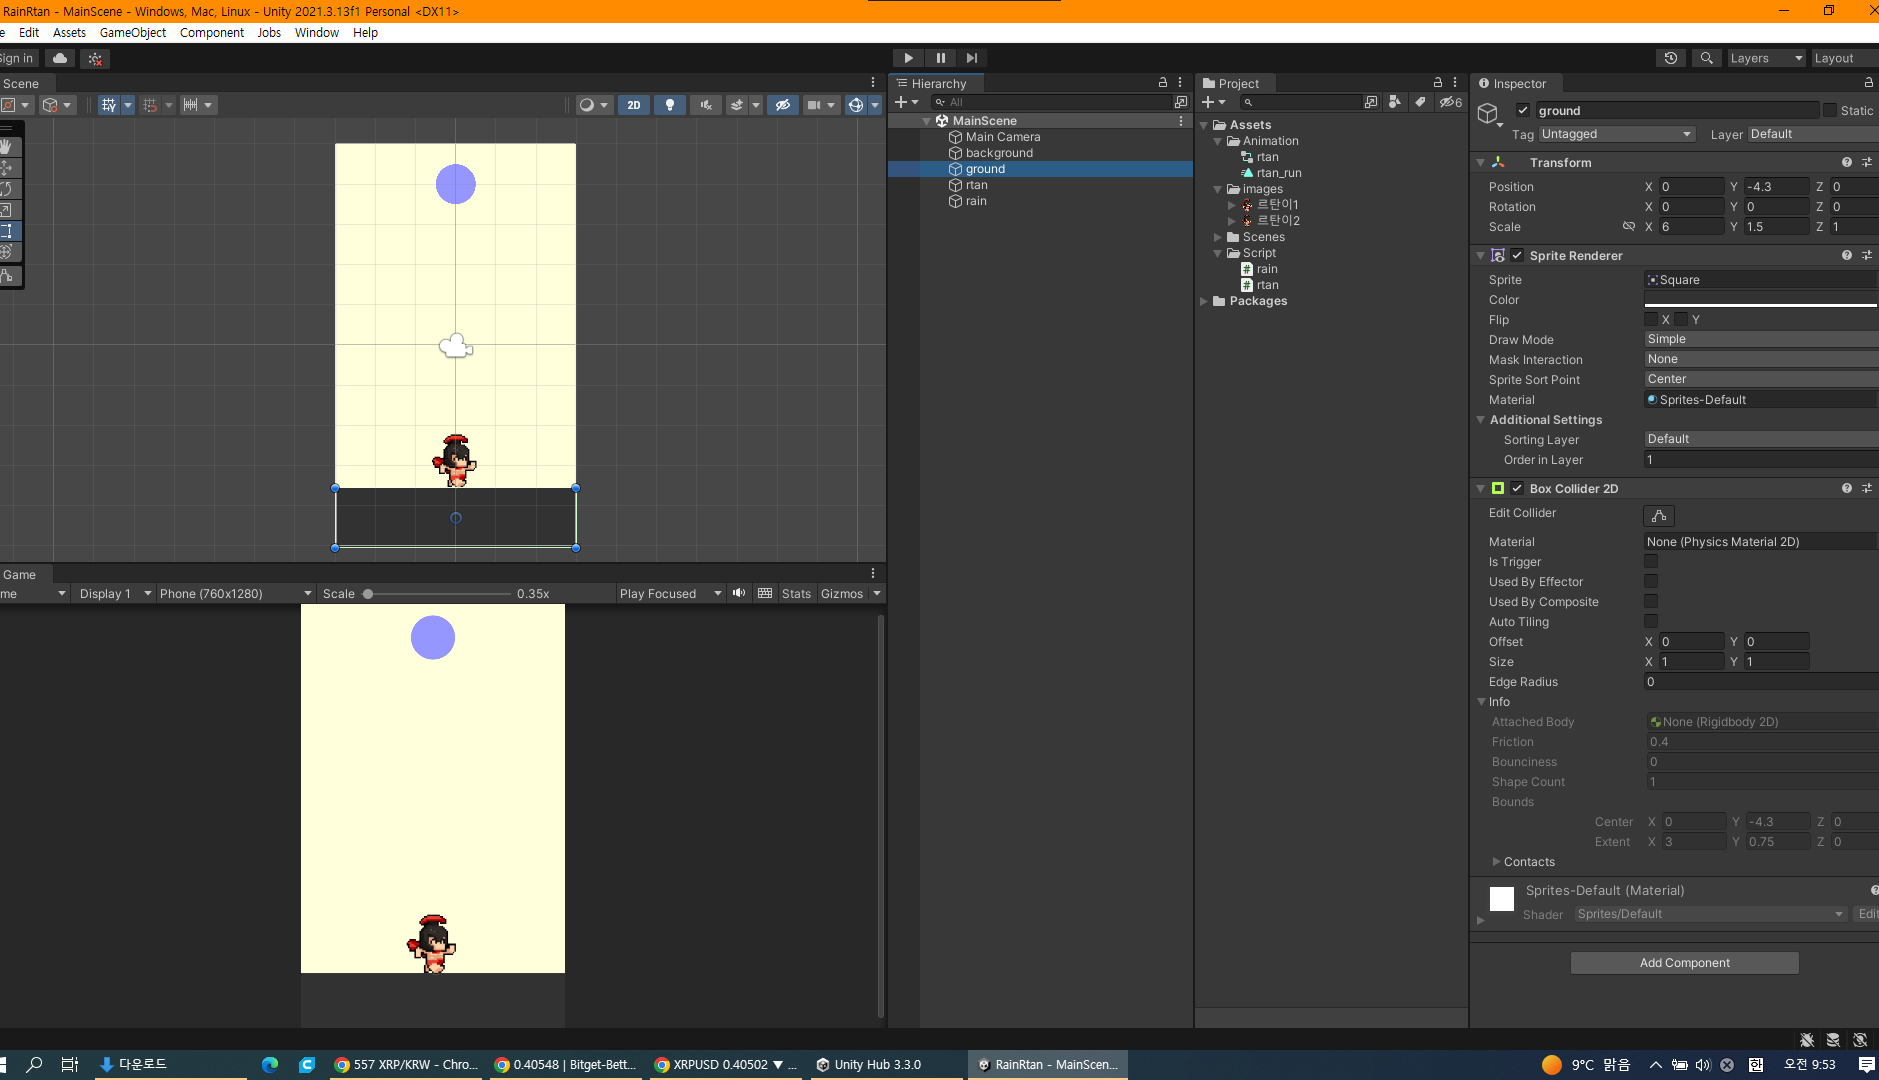Toggle hidden objects visibility in Scene
Image resolution: width=1879 pixels, height=1080 pixels.
(x=783, y=105)
